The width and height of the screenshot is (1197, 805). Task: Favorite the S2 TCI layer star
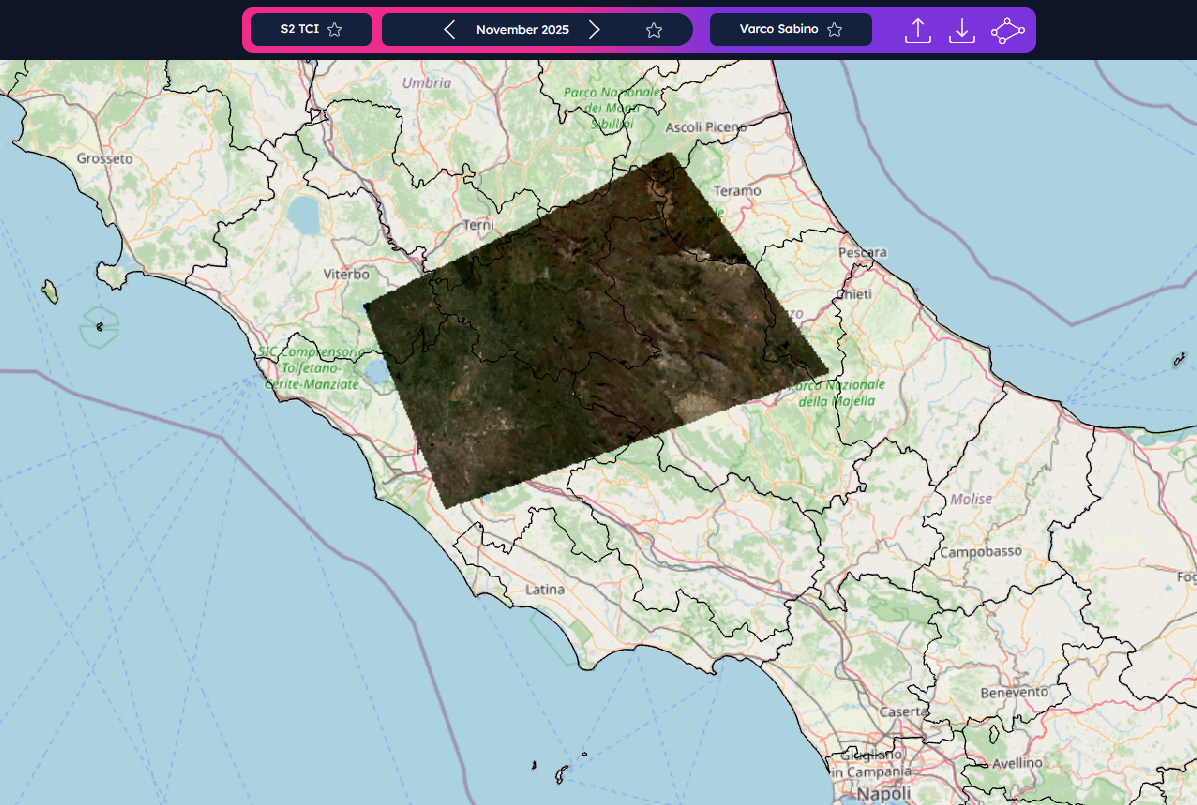click(335, 30)
